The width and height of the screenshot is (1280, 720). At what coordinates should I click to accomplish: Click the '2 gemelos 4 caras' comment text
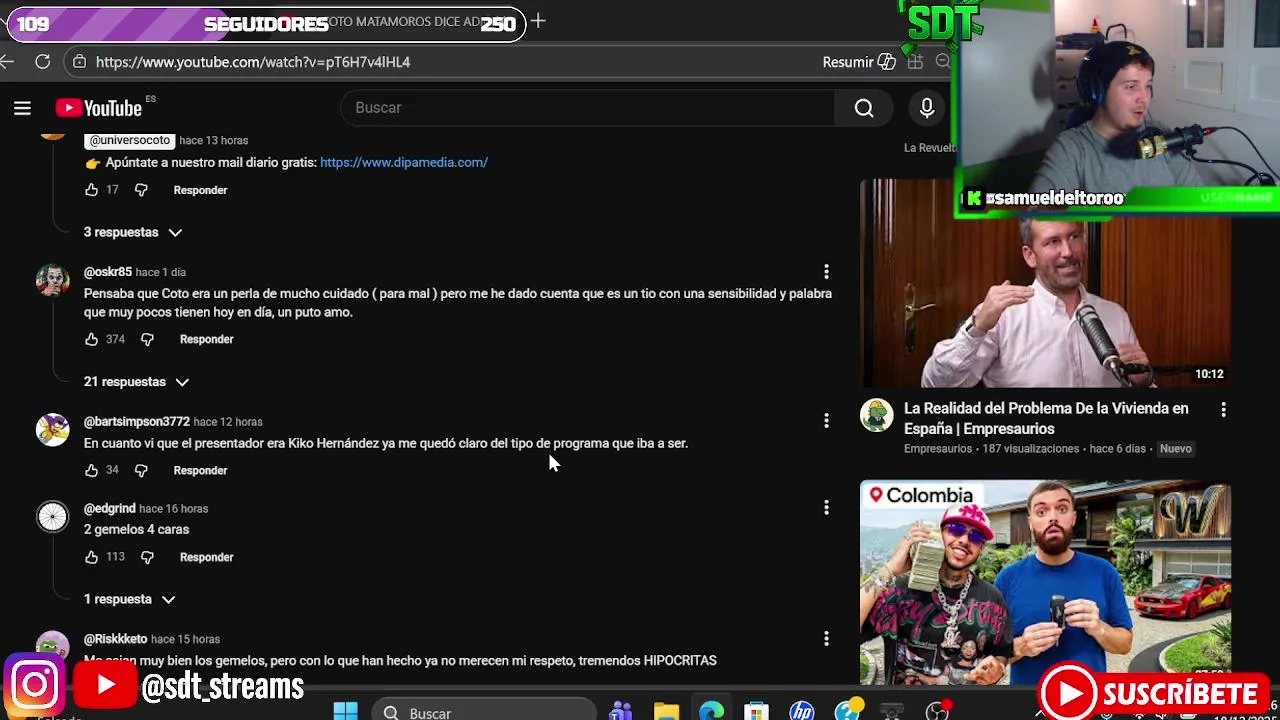137,529
